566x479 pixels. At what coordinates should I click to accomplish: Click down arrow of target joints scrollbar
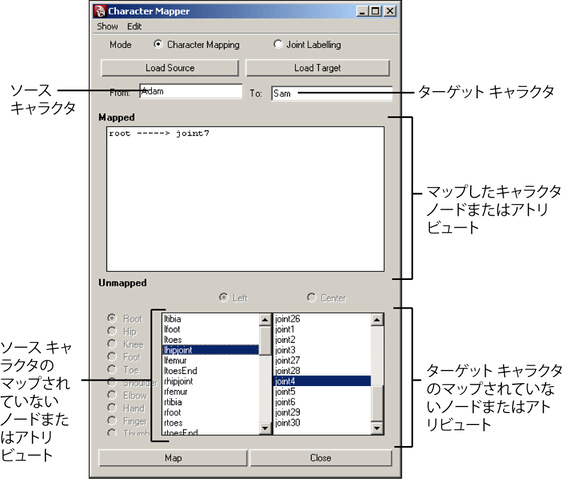click(x=377, y=428)
